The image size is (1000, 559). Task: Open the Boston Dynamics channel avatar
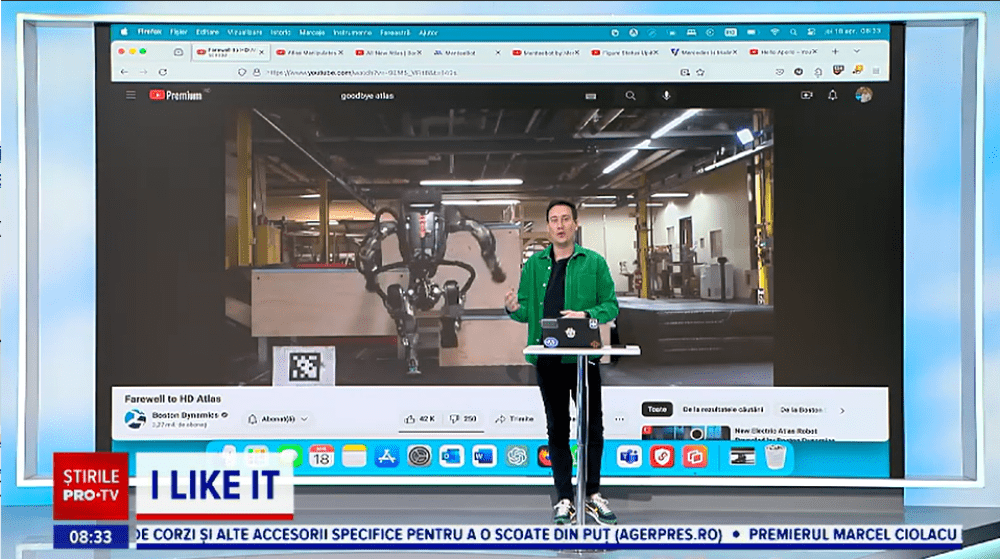(135, 419)
